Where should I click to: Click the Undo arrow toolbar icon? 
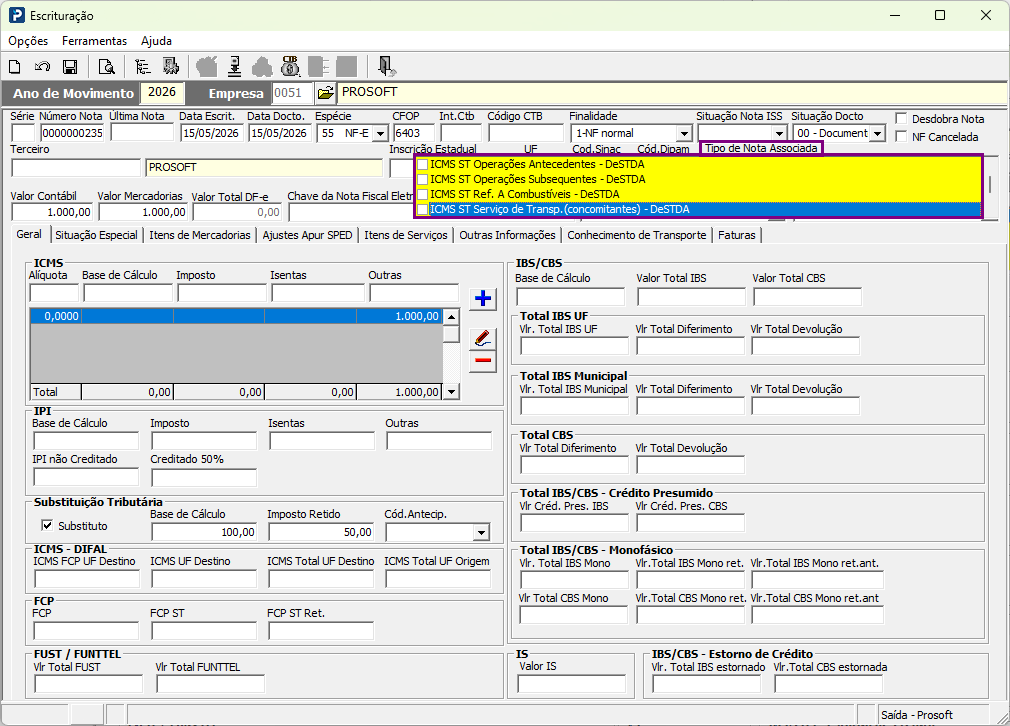[43, 66]
